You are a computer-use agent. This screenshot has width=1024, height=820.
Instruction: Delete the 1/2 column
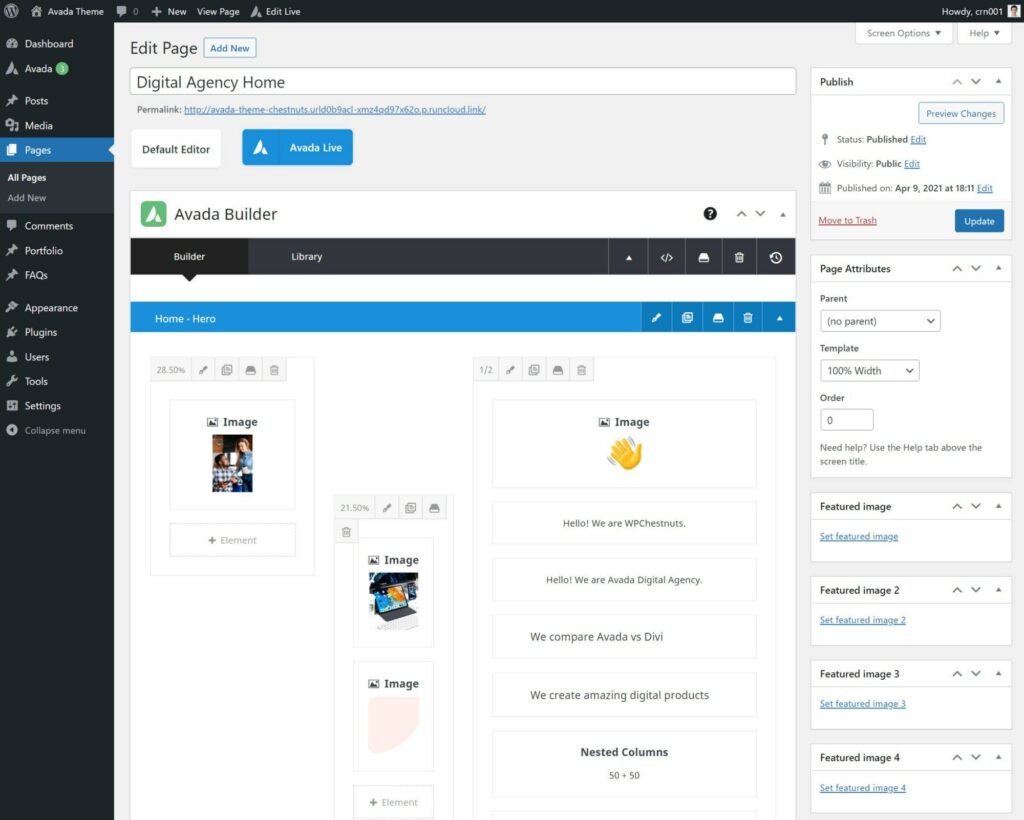tap(581, 370)
